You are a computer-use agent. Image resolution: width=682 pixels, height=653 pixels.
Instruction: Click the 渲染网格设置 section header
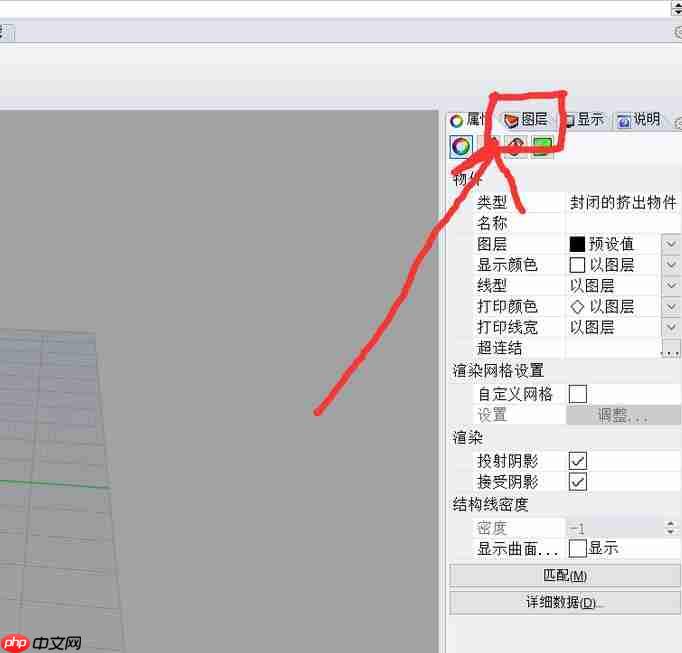pos(498,371)
